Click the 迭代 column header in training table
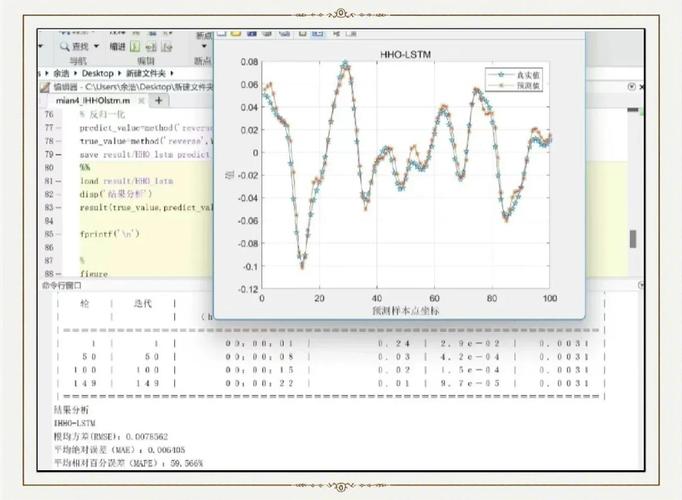This screenshot has width=682, height=500. click(143, 303)
